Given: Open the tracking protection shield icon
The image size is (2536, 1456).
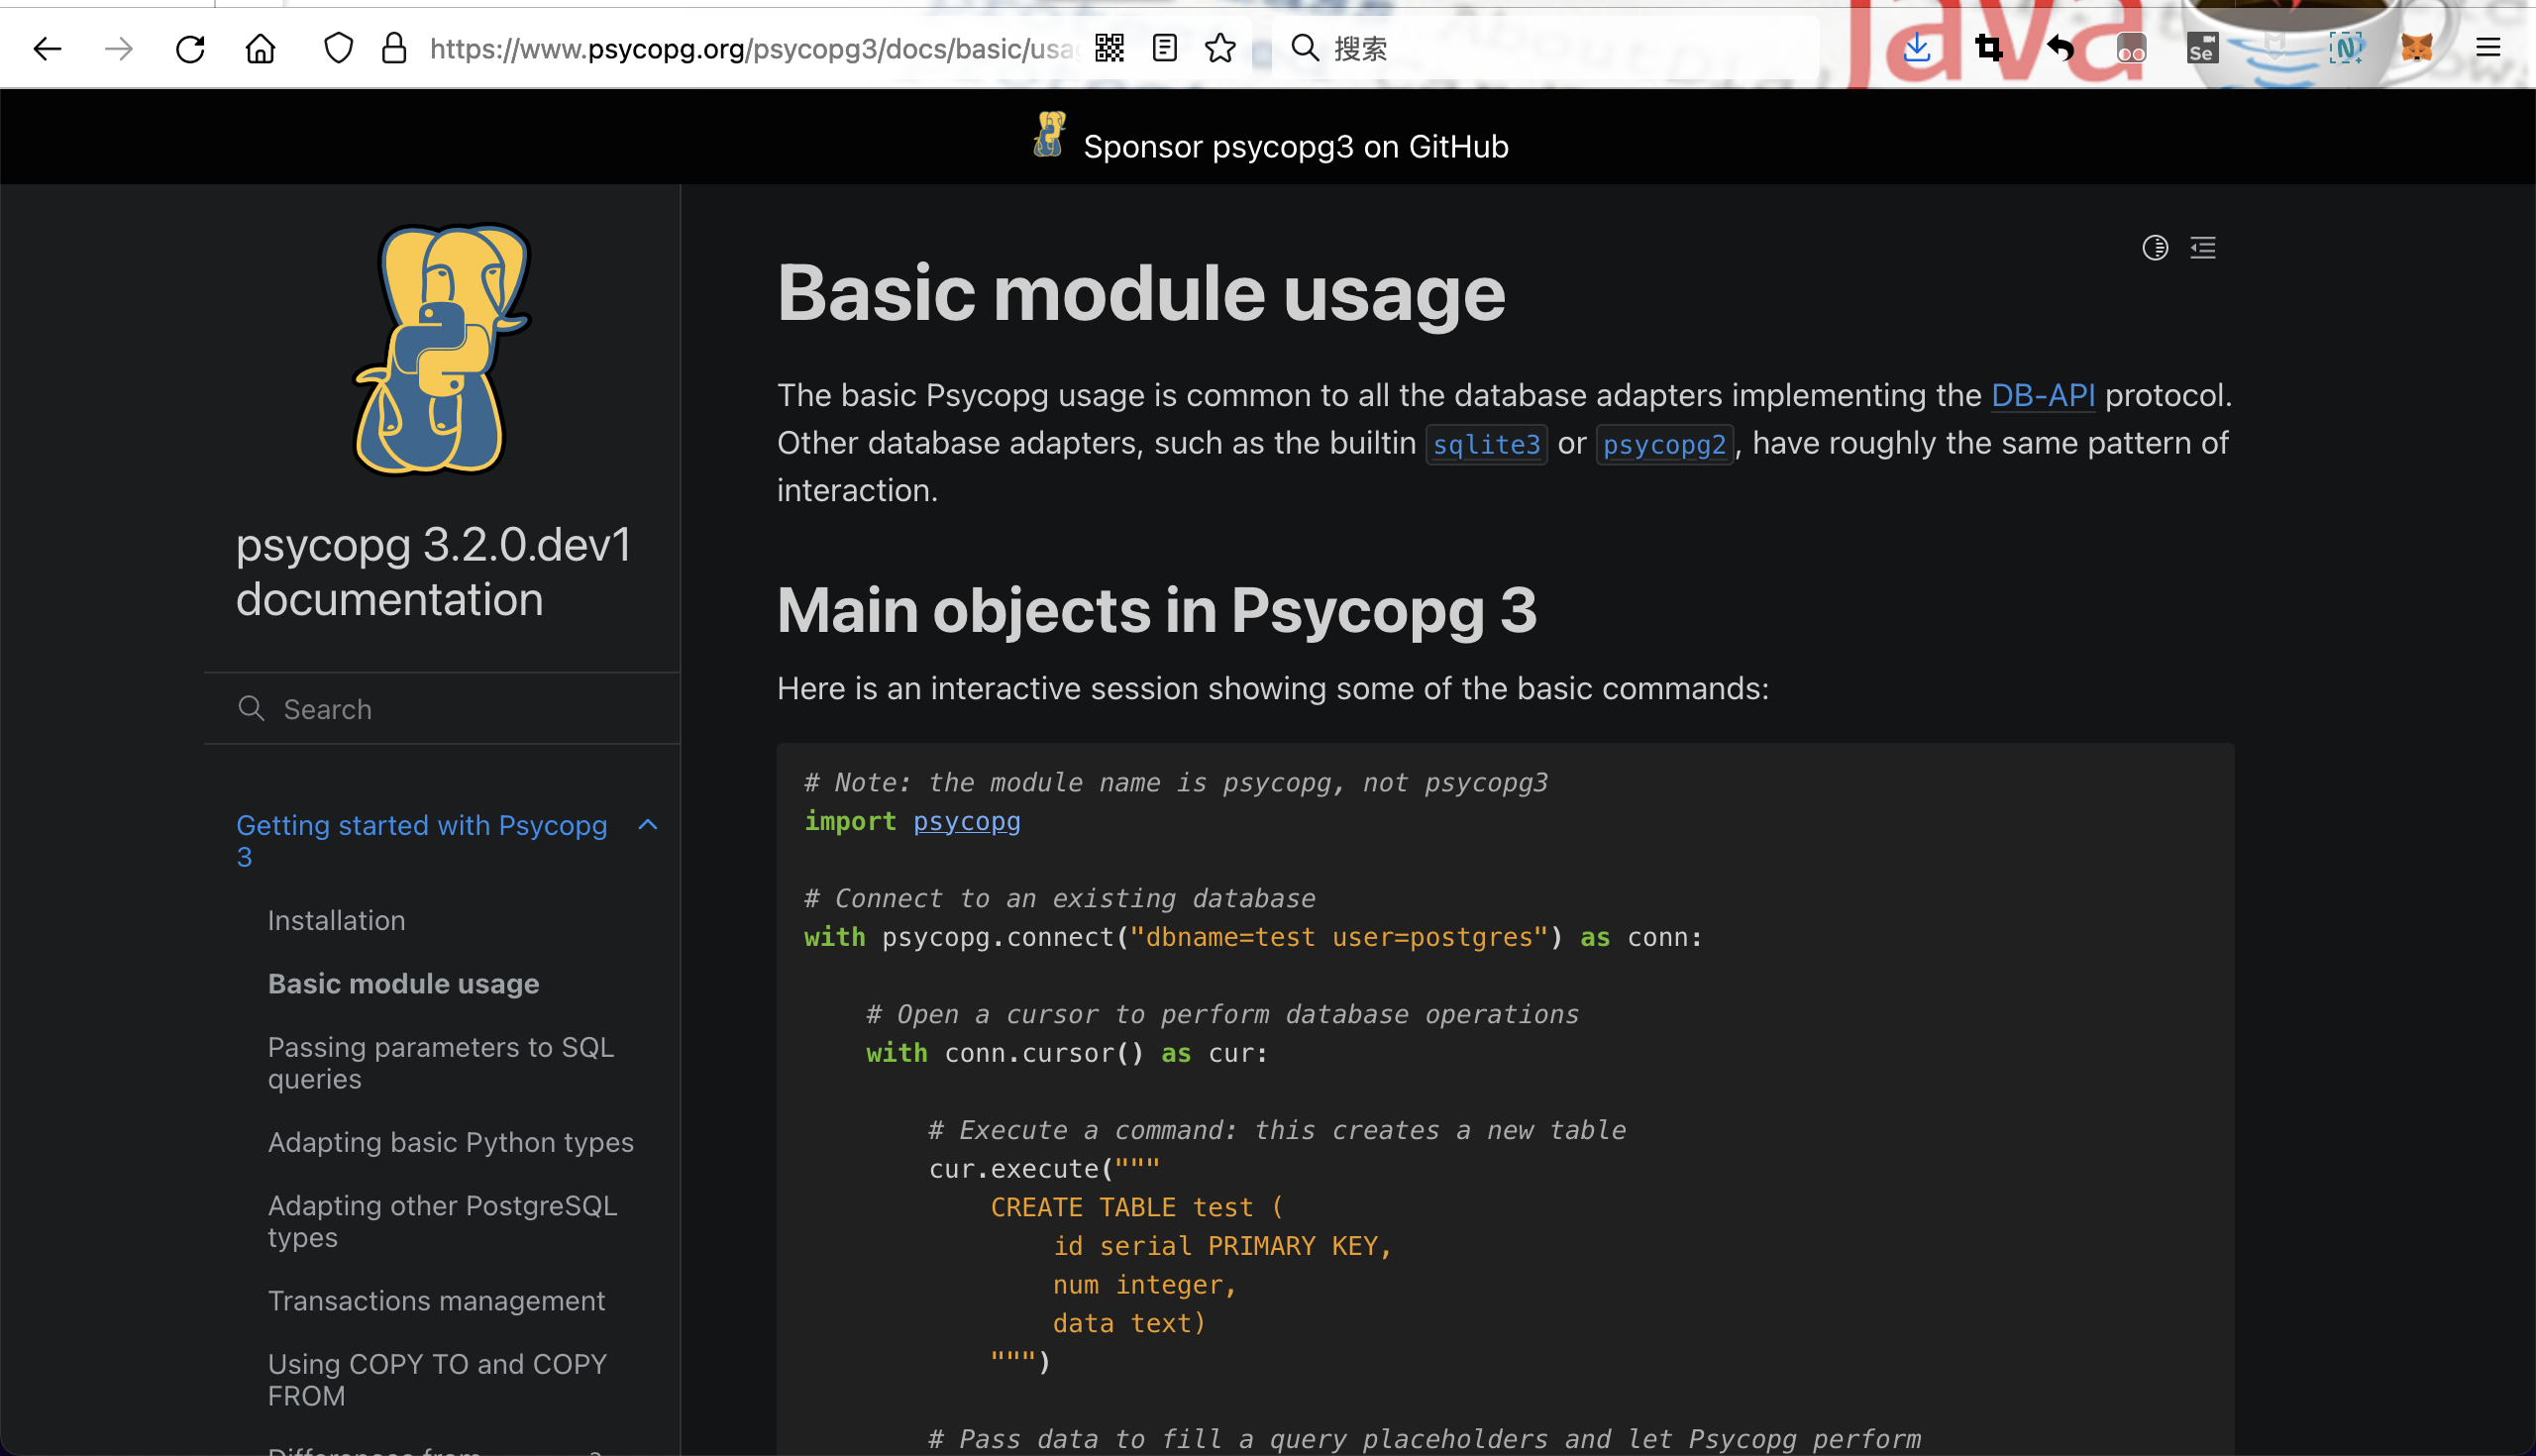Looking at the screenshot, I should point(339,48).
